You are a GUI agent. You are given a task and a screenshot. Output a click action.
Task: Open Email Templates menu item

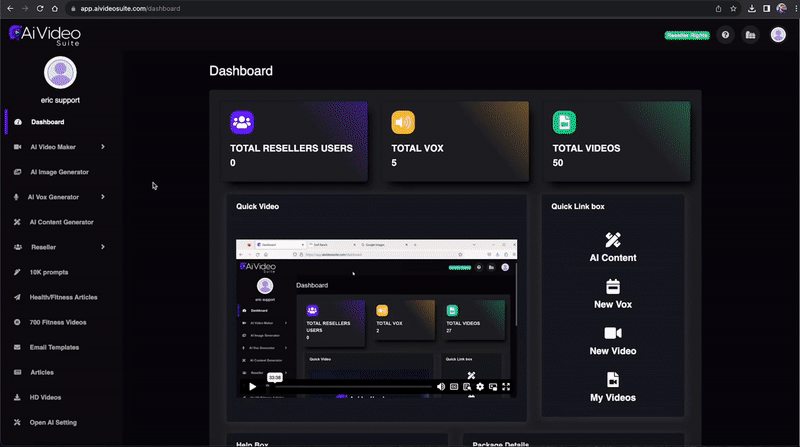(54, 347)
